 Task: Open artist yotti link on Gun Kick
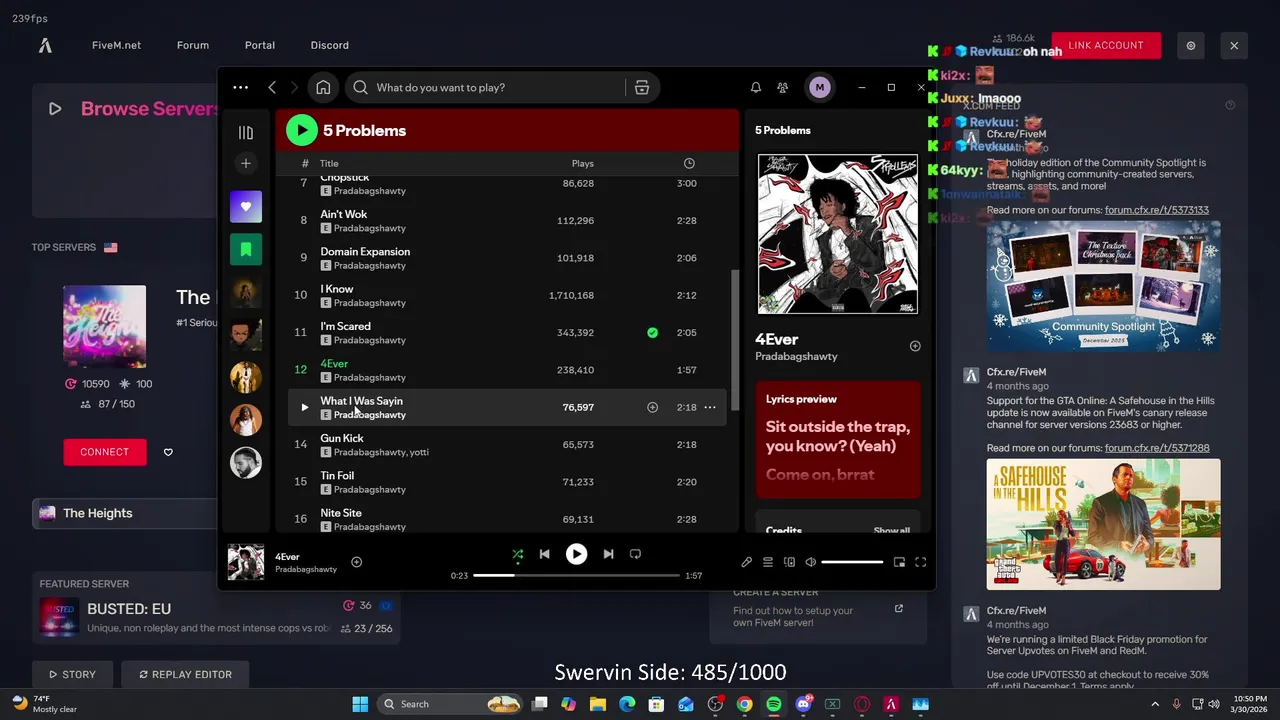click(418, 452)
